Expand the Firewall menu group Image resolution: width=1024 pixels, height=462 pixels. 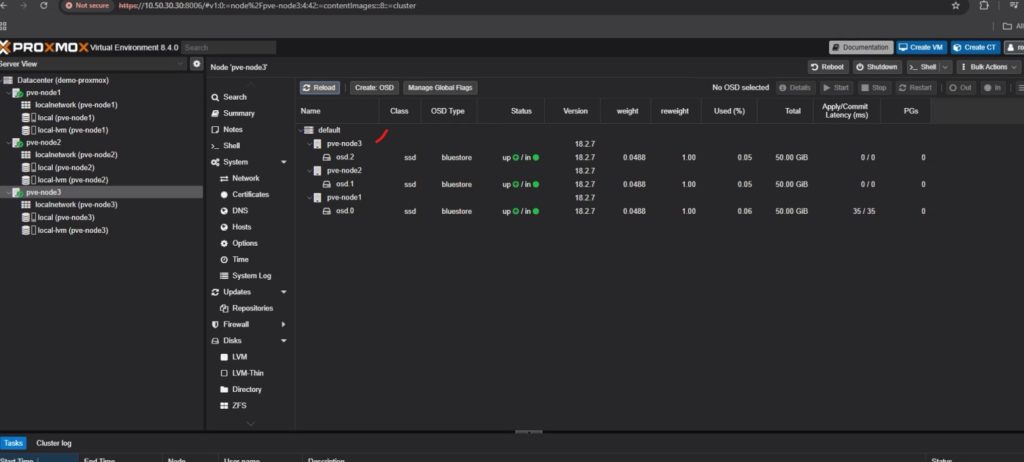(284, 324)
